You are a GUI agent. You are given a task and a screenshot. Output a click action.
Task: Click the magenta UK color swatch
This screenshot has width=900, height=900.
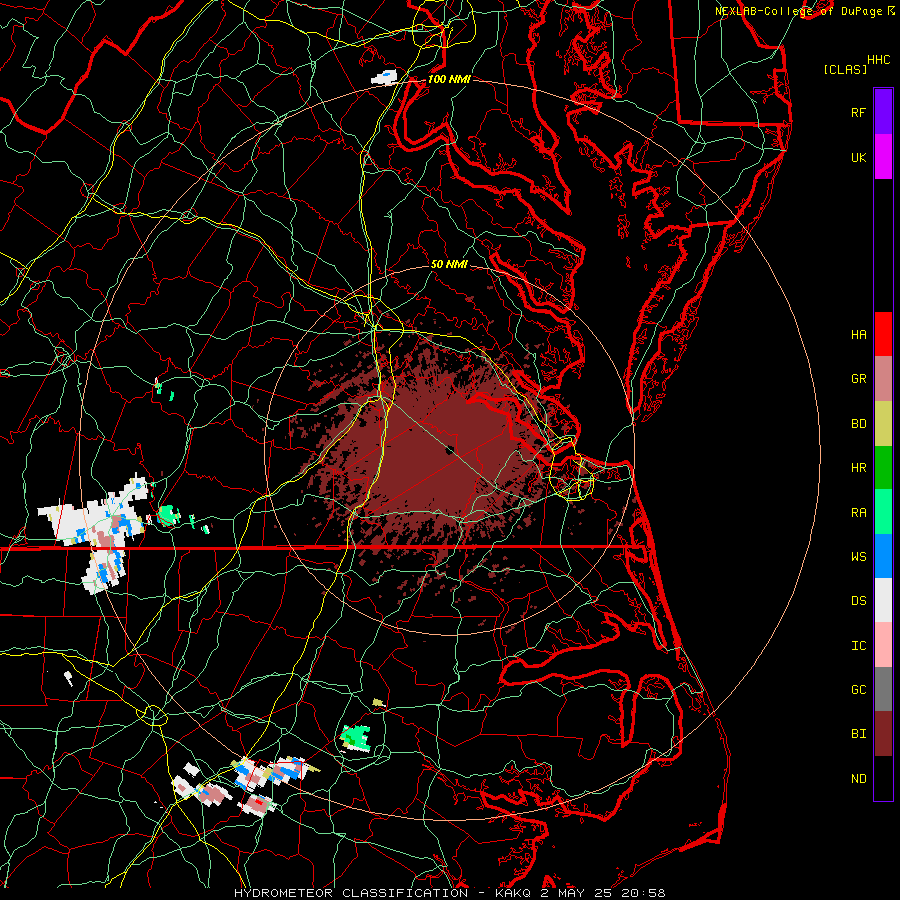click(883, 157)
